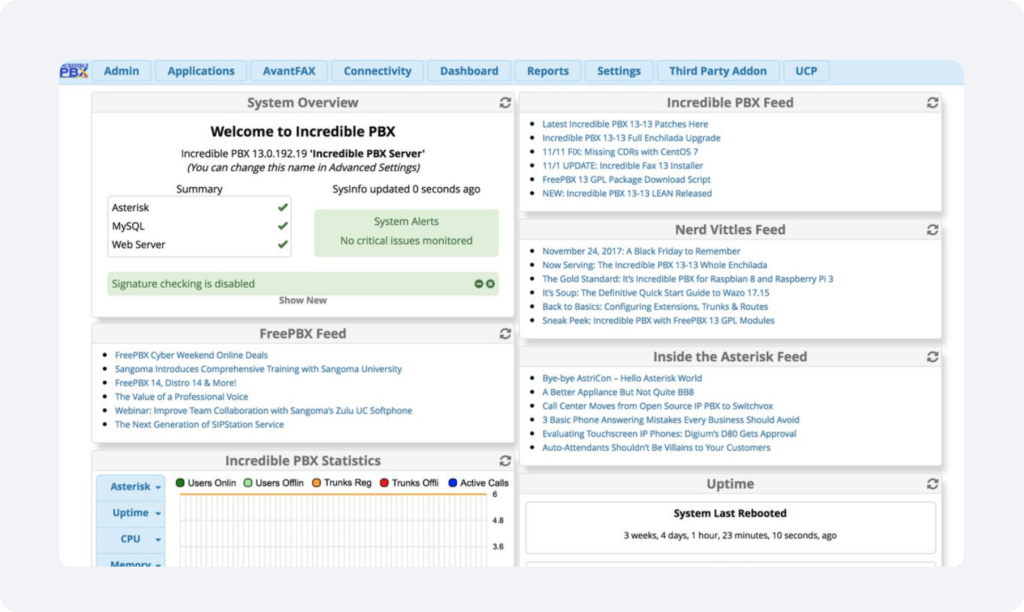
Task: Open the Auto-Attendants Shouldn't Be Villains link
Action: pyautogui.click(x=656, y=447)
